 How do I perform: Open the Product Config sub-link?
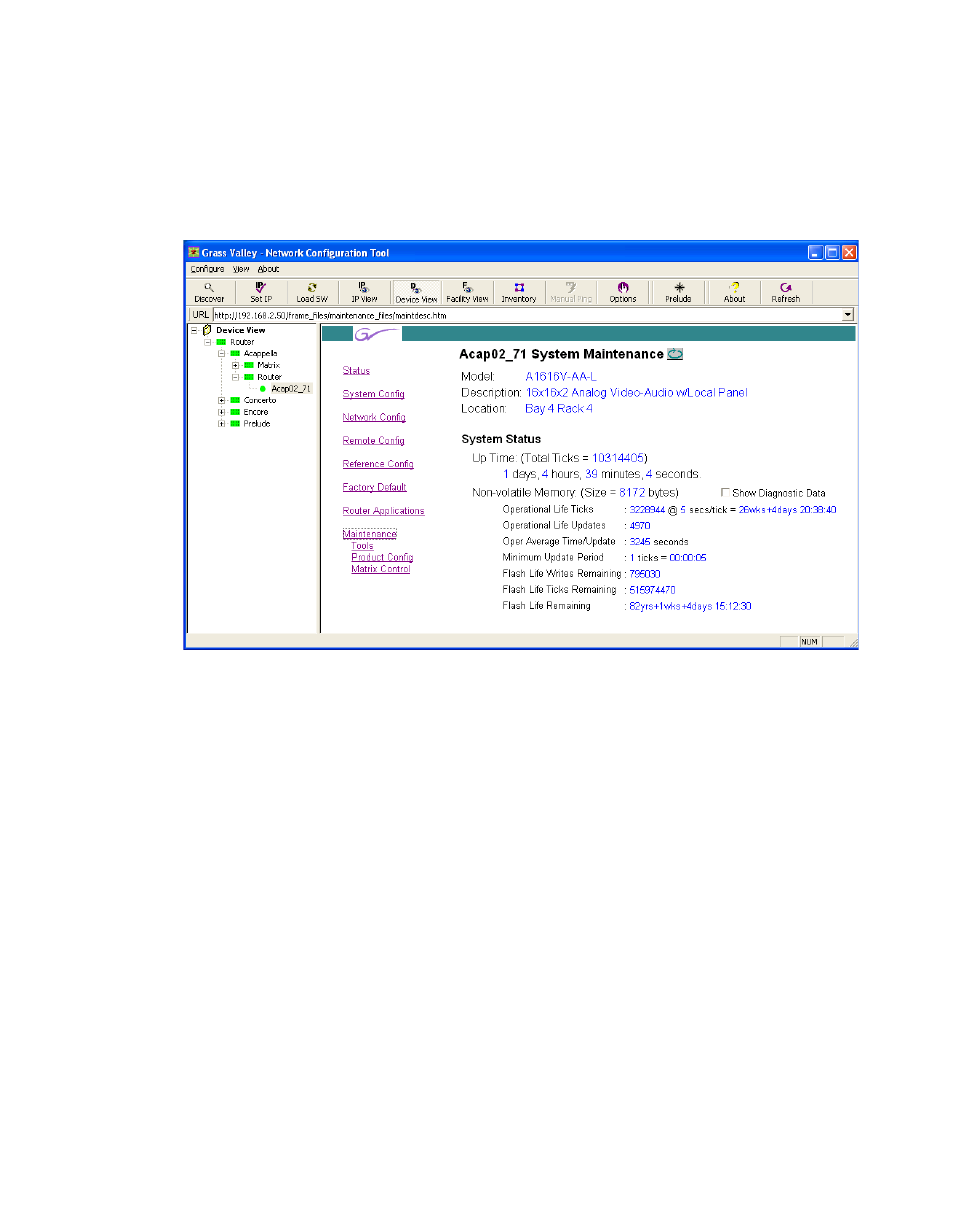click(382, 557)
